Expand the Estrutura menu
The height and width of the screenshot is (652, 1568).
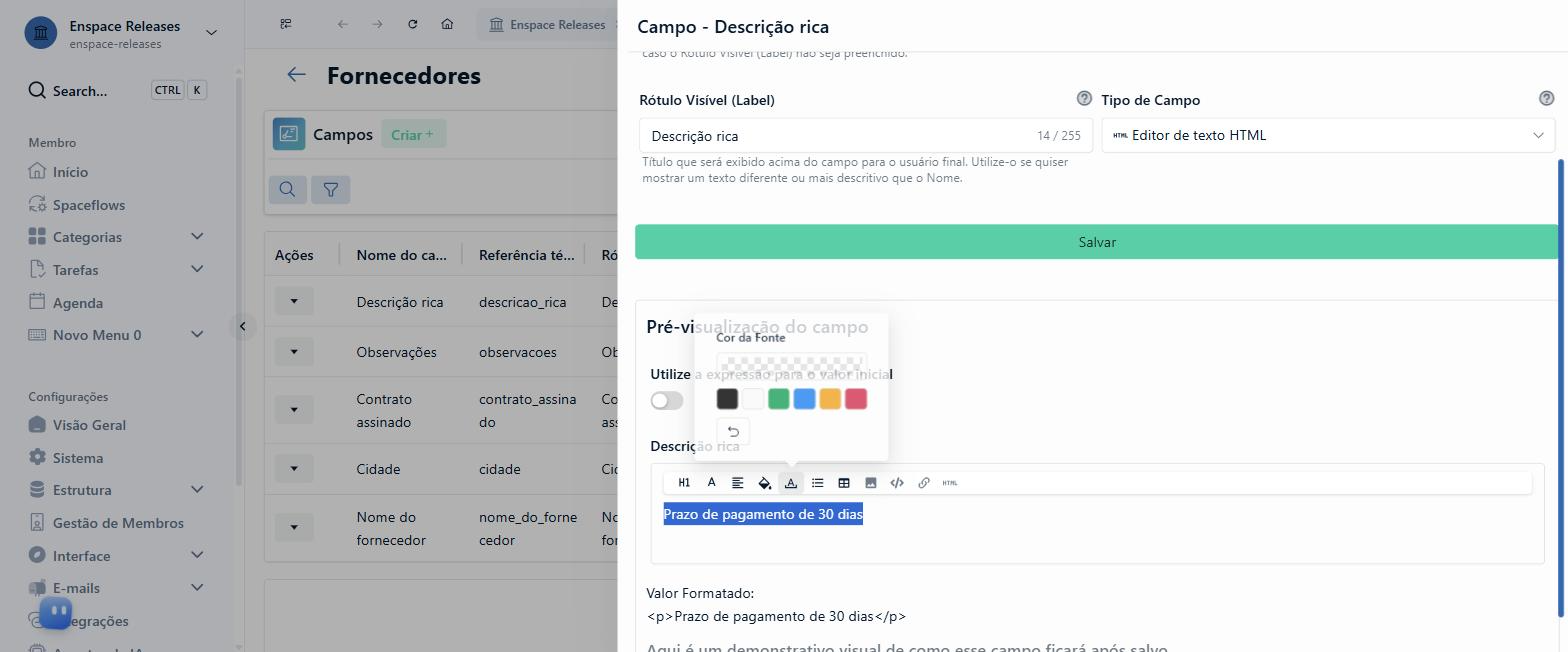pos(197,490)
